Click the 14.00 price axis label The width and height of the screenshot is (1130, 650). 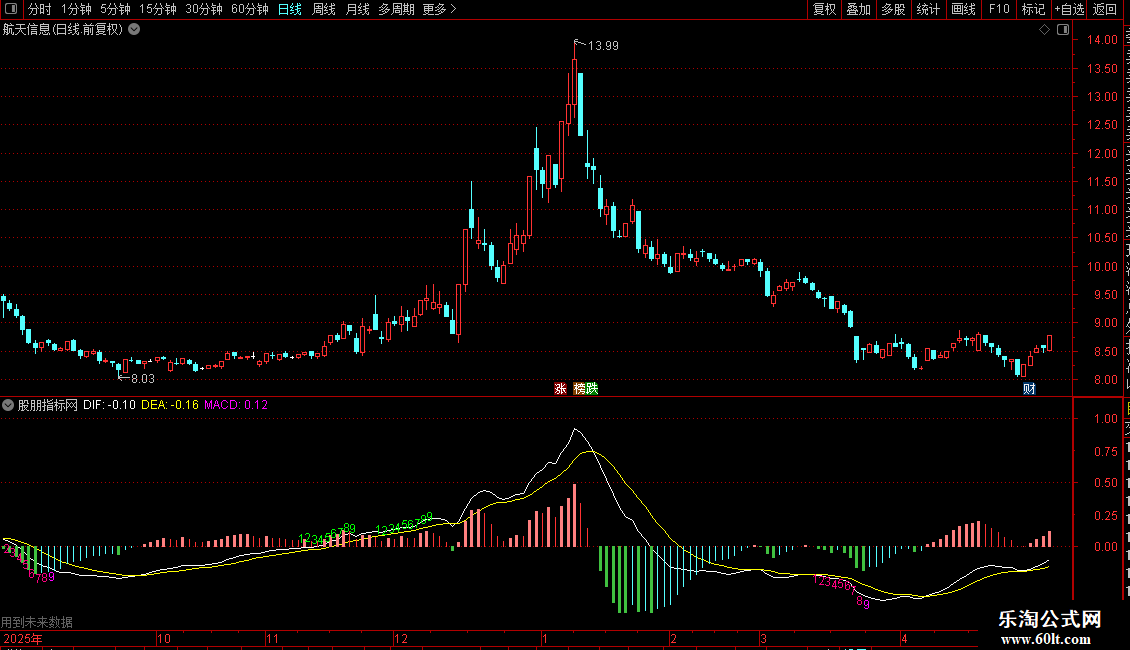[x=1102, y=40]
